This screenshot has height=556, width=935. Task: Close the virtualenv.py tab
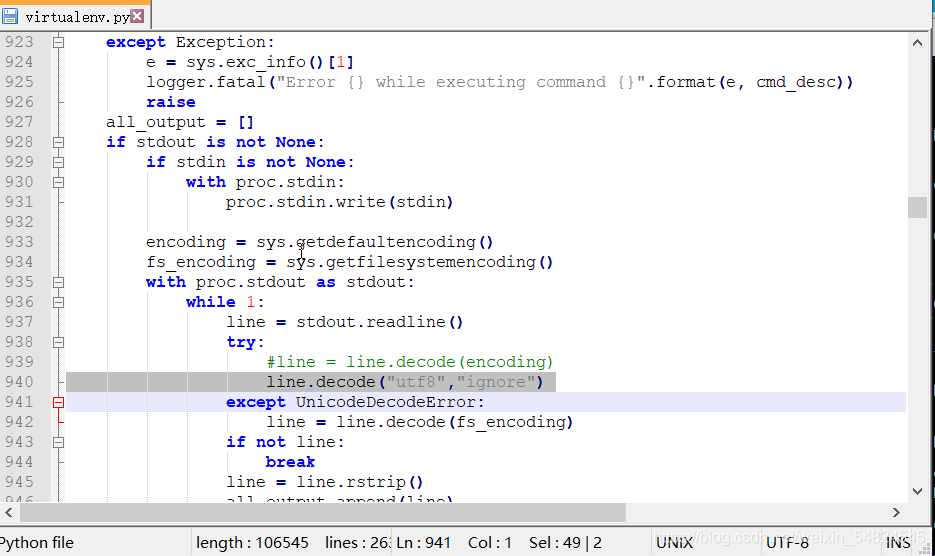coord(137,16)
